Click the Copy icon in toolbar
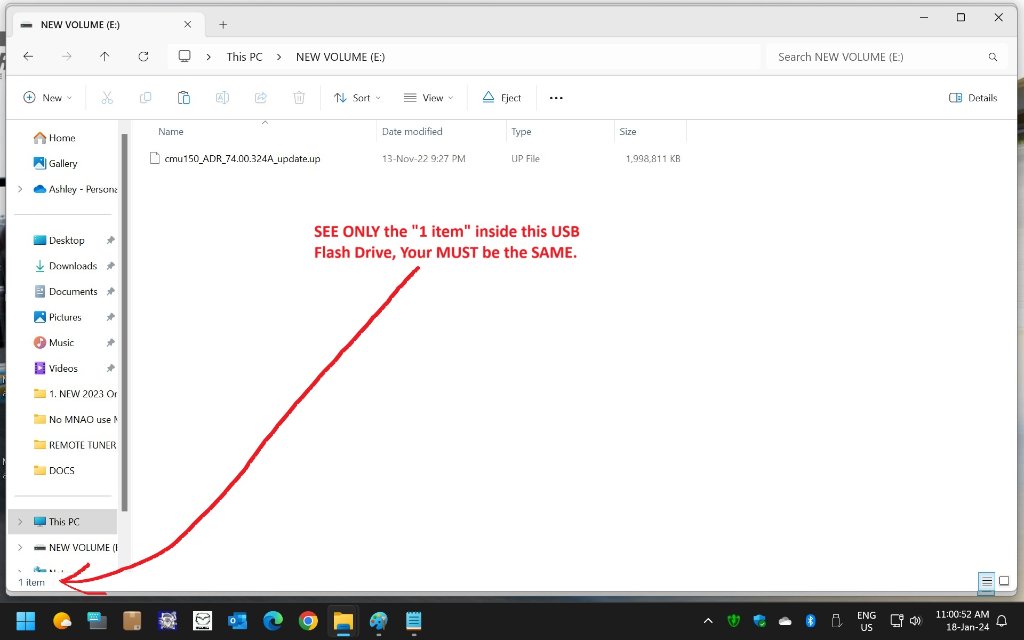Image resolution: width=1024 pixels, height=640 pixels. (x=146, y=98)
